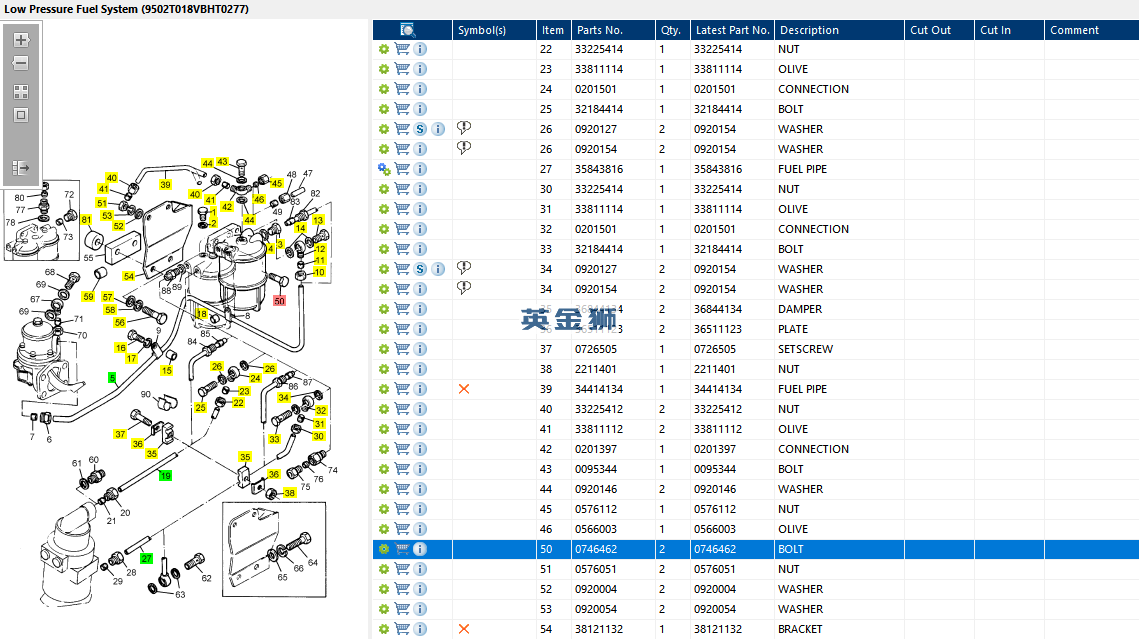Add item 46 OLIVE 0566003 to cart

click(402, 529)
